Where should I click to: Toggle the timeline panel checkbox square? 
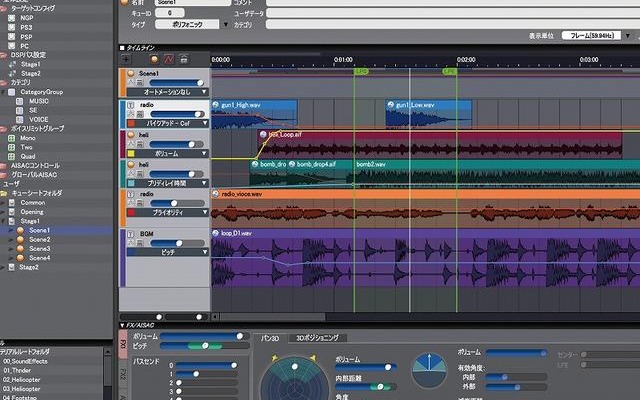pos(122,48)
